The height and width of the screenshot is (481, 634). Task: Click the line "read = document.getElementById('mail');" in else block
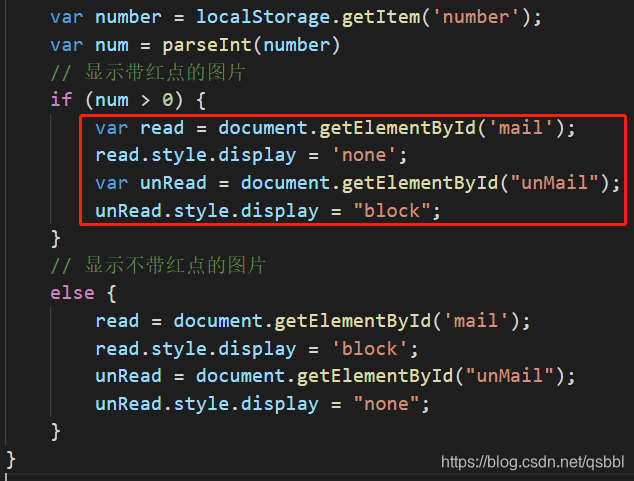tap(313, 321)
